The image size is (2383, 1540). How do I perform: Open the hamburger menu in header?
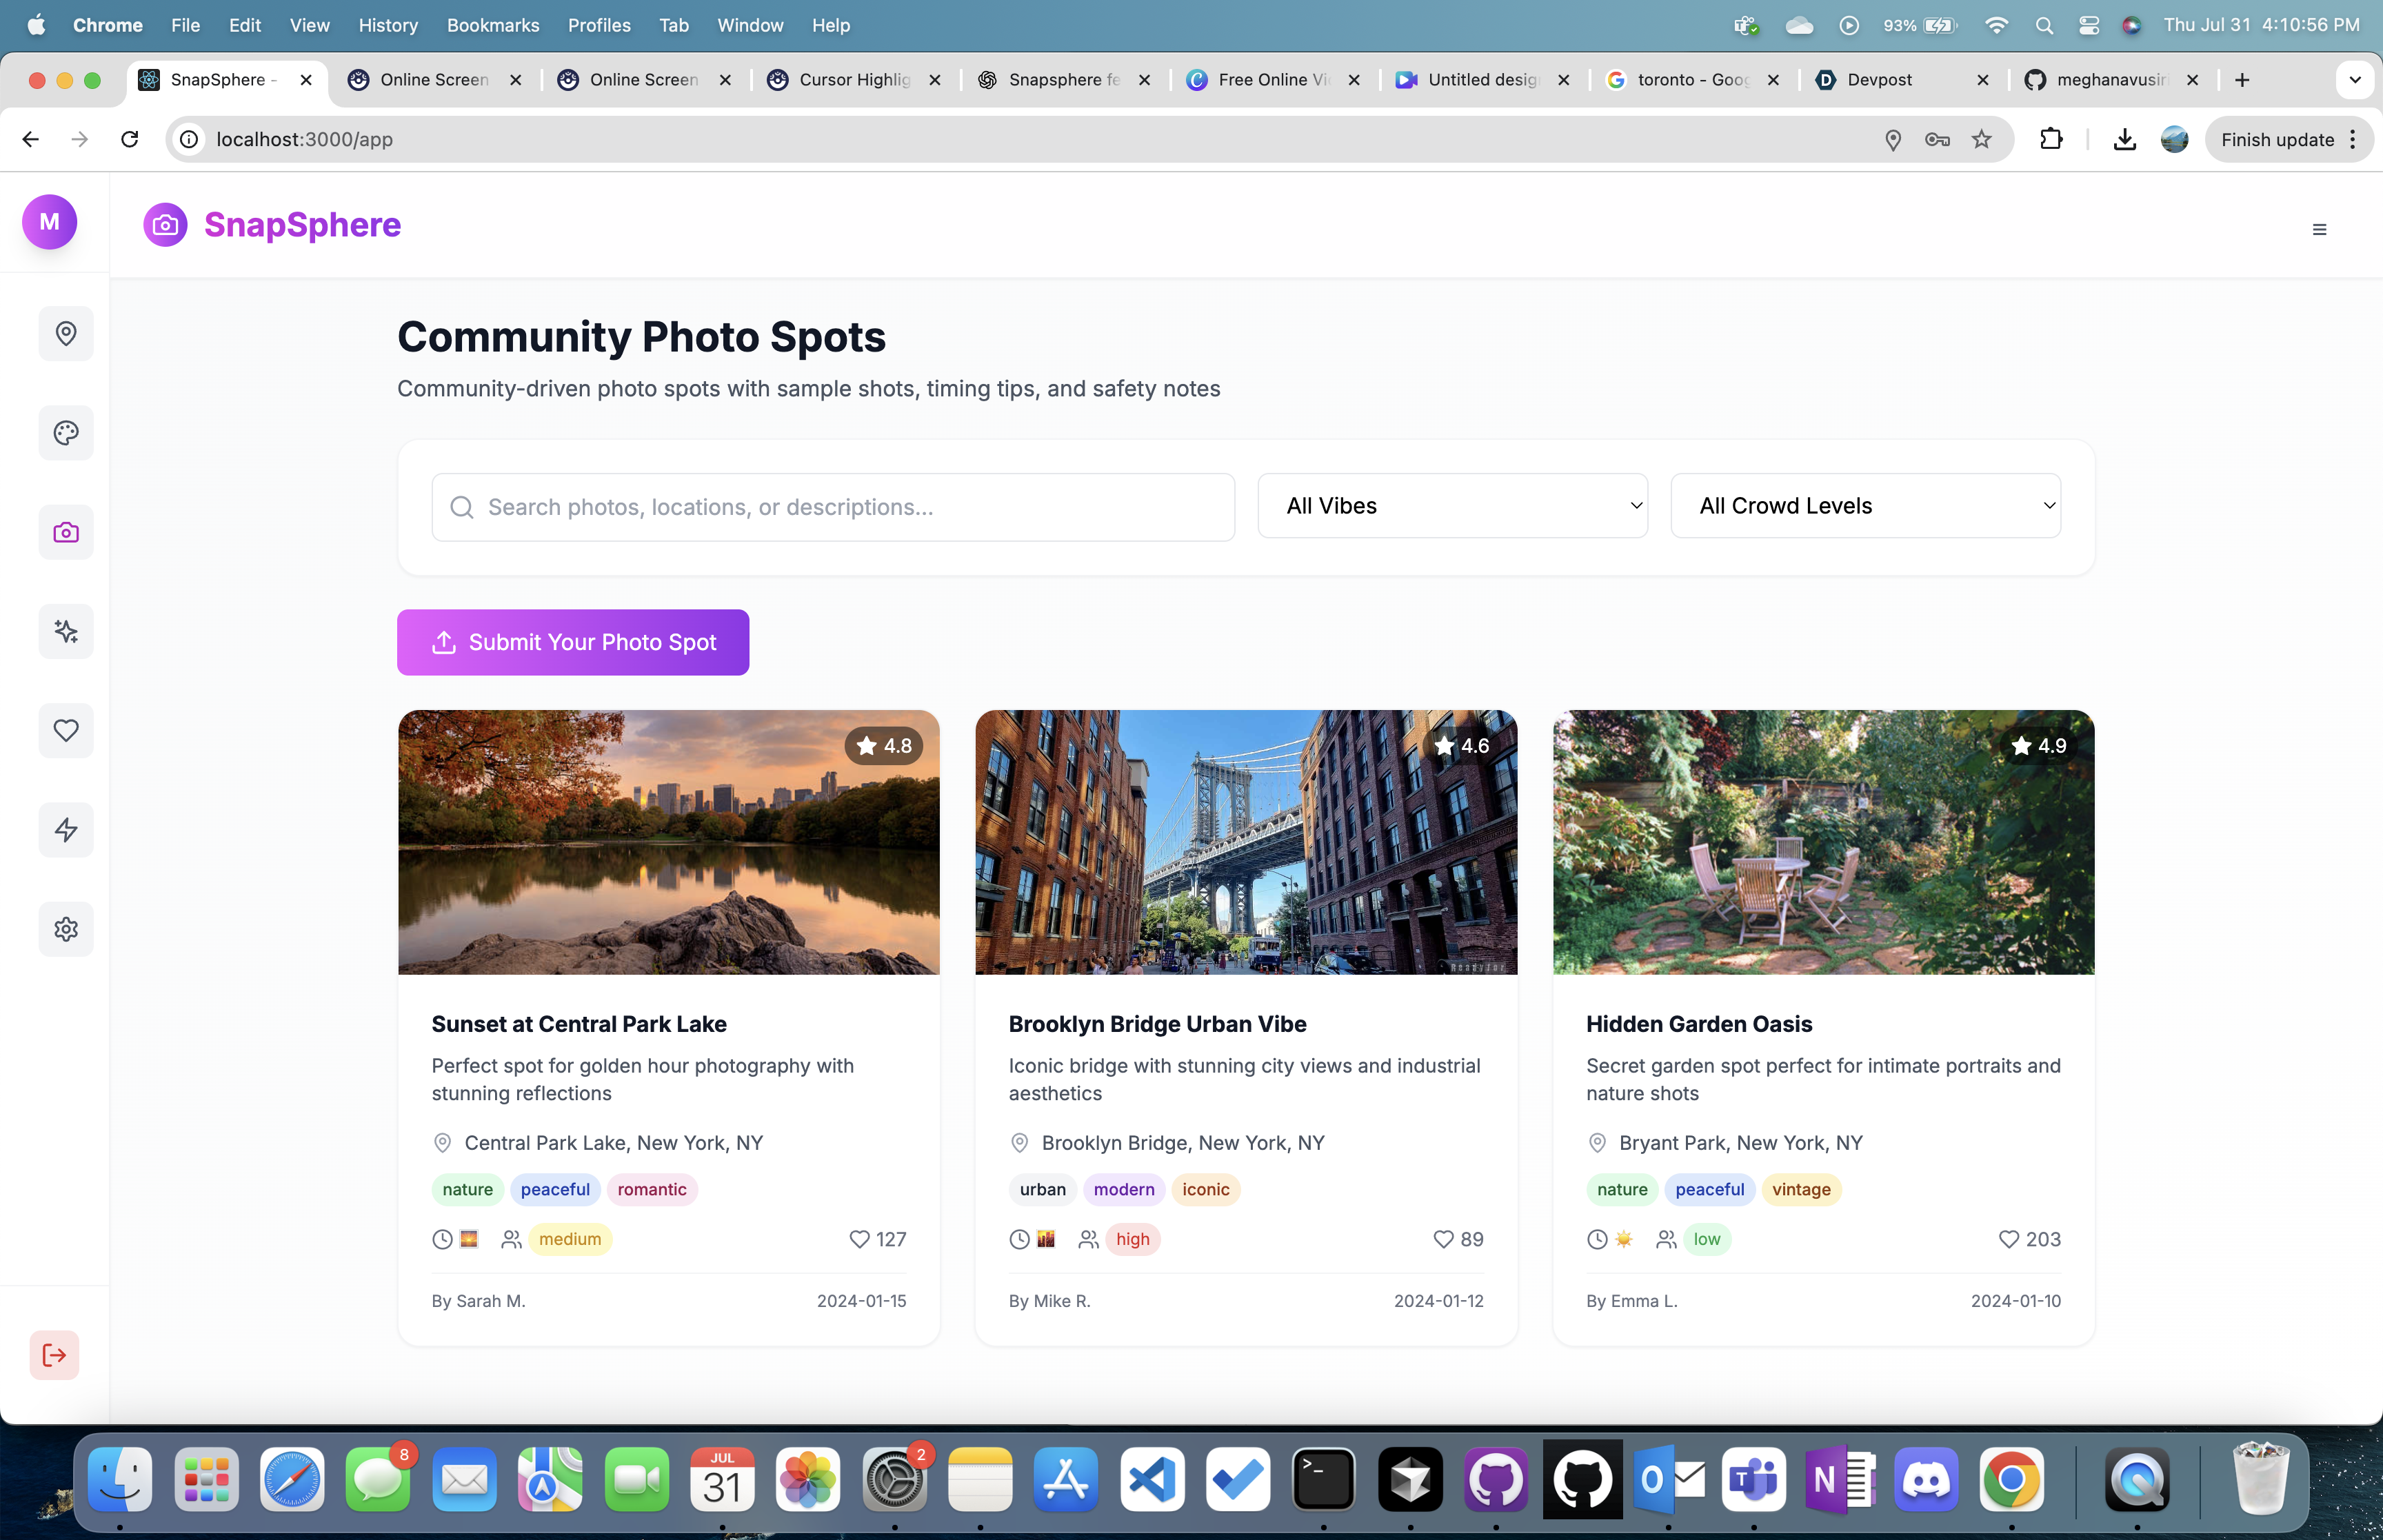click(x=2319, y=230)
